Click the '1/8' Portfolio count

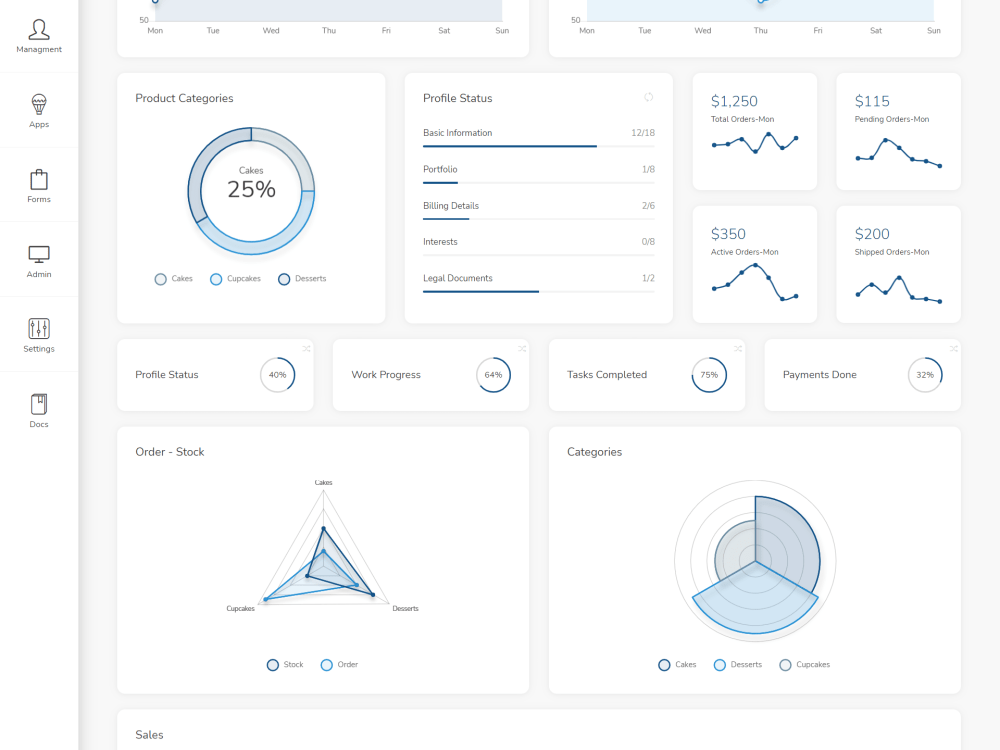(x=649, y=169)
